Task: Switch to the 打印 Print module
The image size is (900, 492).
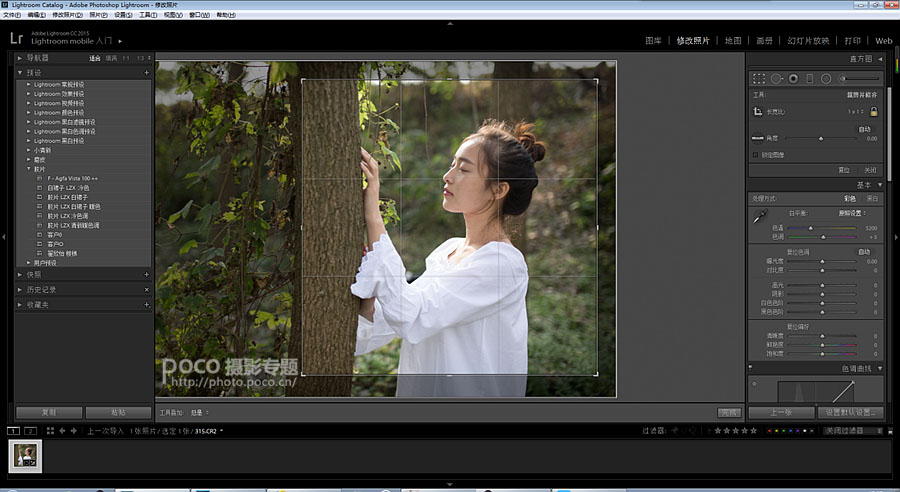Action: [x=852, y=41]
